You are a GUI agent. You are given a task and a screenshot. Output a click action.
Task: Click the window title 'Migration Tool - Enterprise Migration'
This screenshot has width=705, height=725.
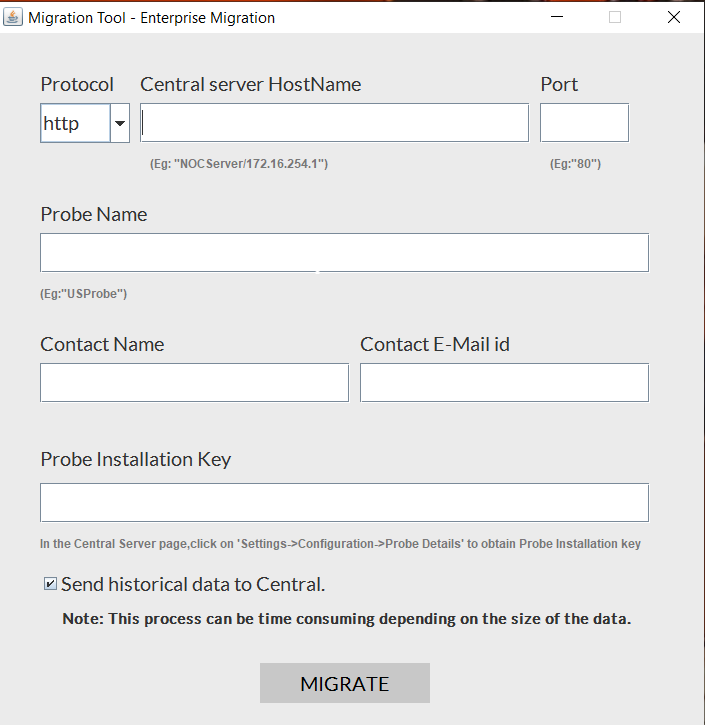pos(151,17)
